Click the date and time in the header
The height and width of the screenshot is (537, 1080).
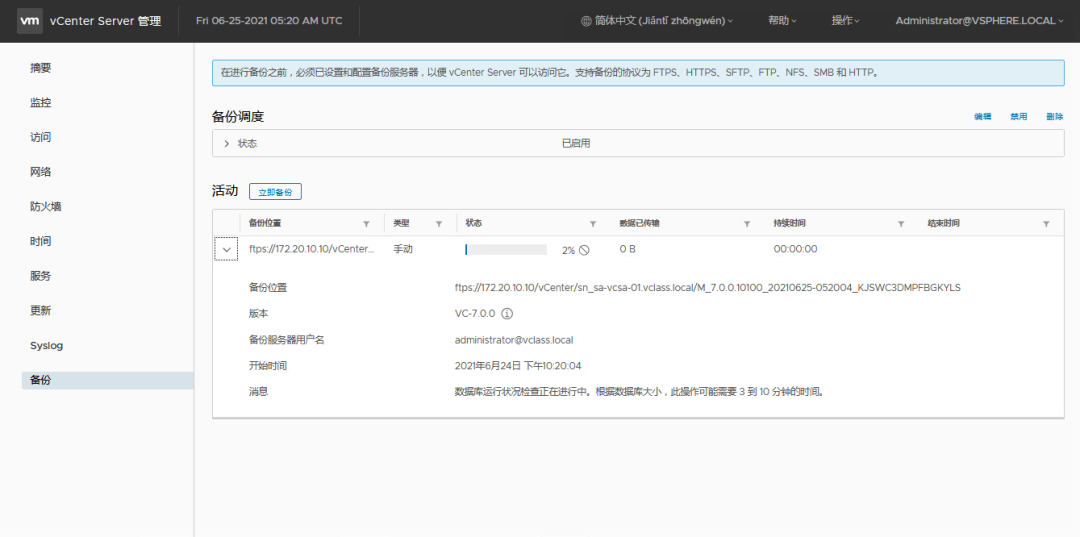(x=269, y=21)
